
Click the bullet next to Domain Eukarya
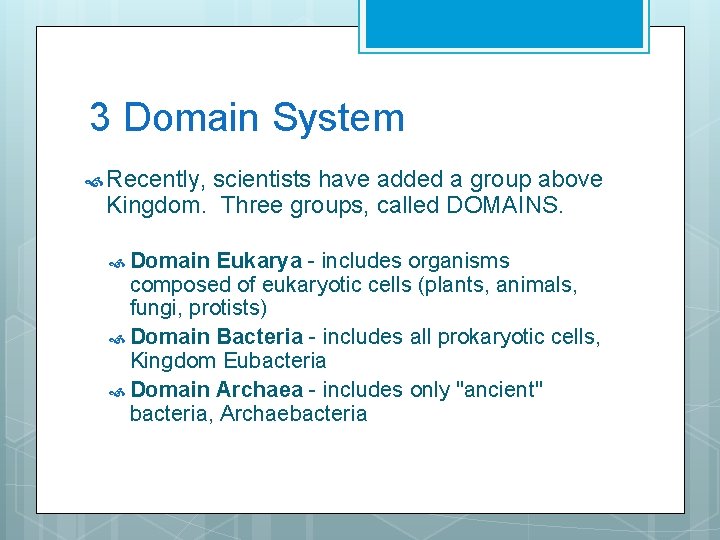pyautogui.click(x=117, y=264)
